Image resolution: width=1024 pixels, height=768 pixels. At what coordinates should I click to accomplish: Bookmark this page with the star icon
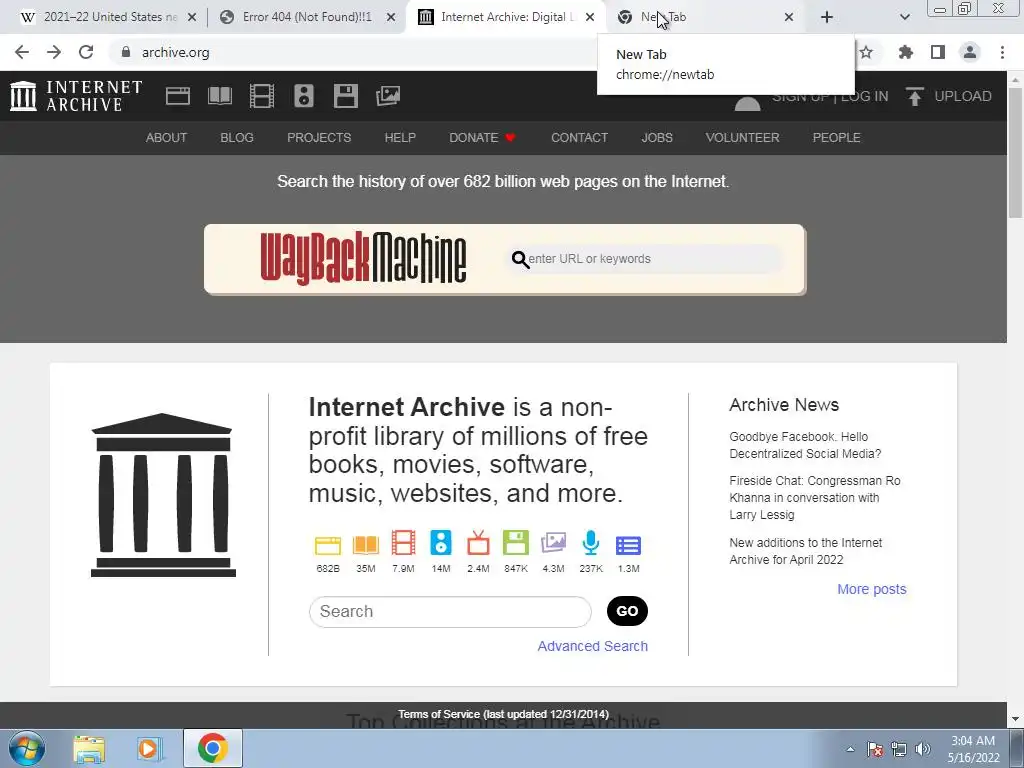pyautogui.click(x=866, y=52)
